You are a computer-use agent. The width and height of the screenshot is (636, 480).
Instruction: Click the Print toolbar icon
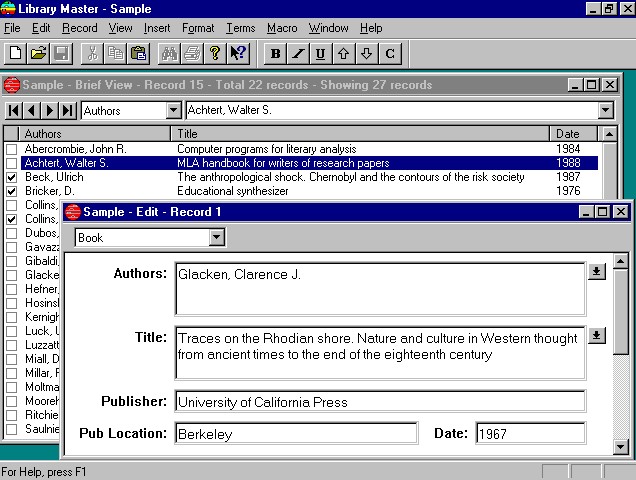[x=192, y=54]
